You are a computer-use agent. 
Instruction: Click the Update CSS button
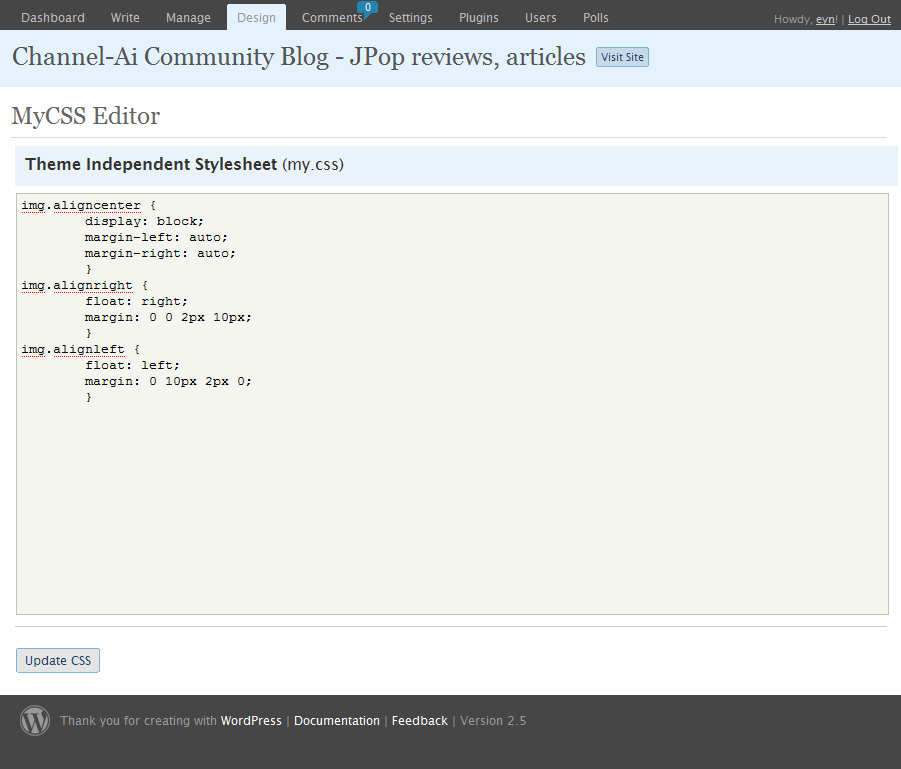[57, 660]
